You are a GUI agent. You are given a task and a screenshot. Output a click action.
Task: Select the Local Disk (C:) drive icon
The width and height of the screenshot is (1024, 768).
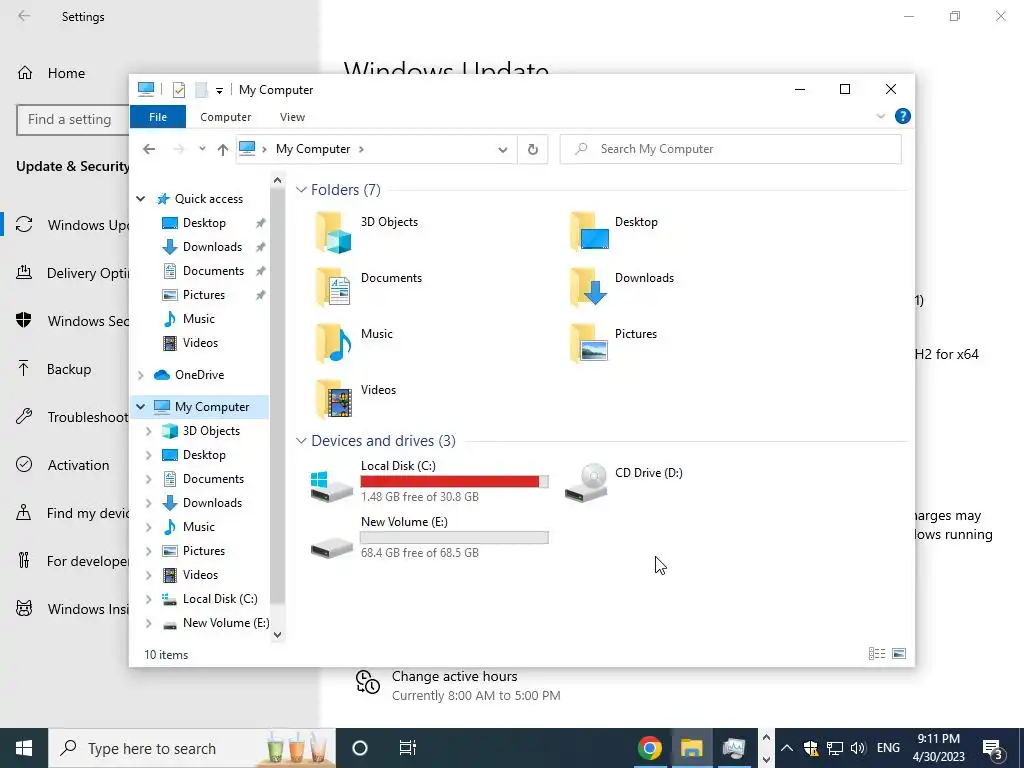332,487
